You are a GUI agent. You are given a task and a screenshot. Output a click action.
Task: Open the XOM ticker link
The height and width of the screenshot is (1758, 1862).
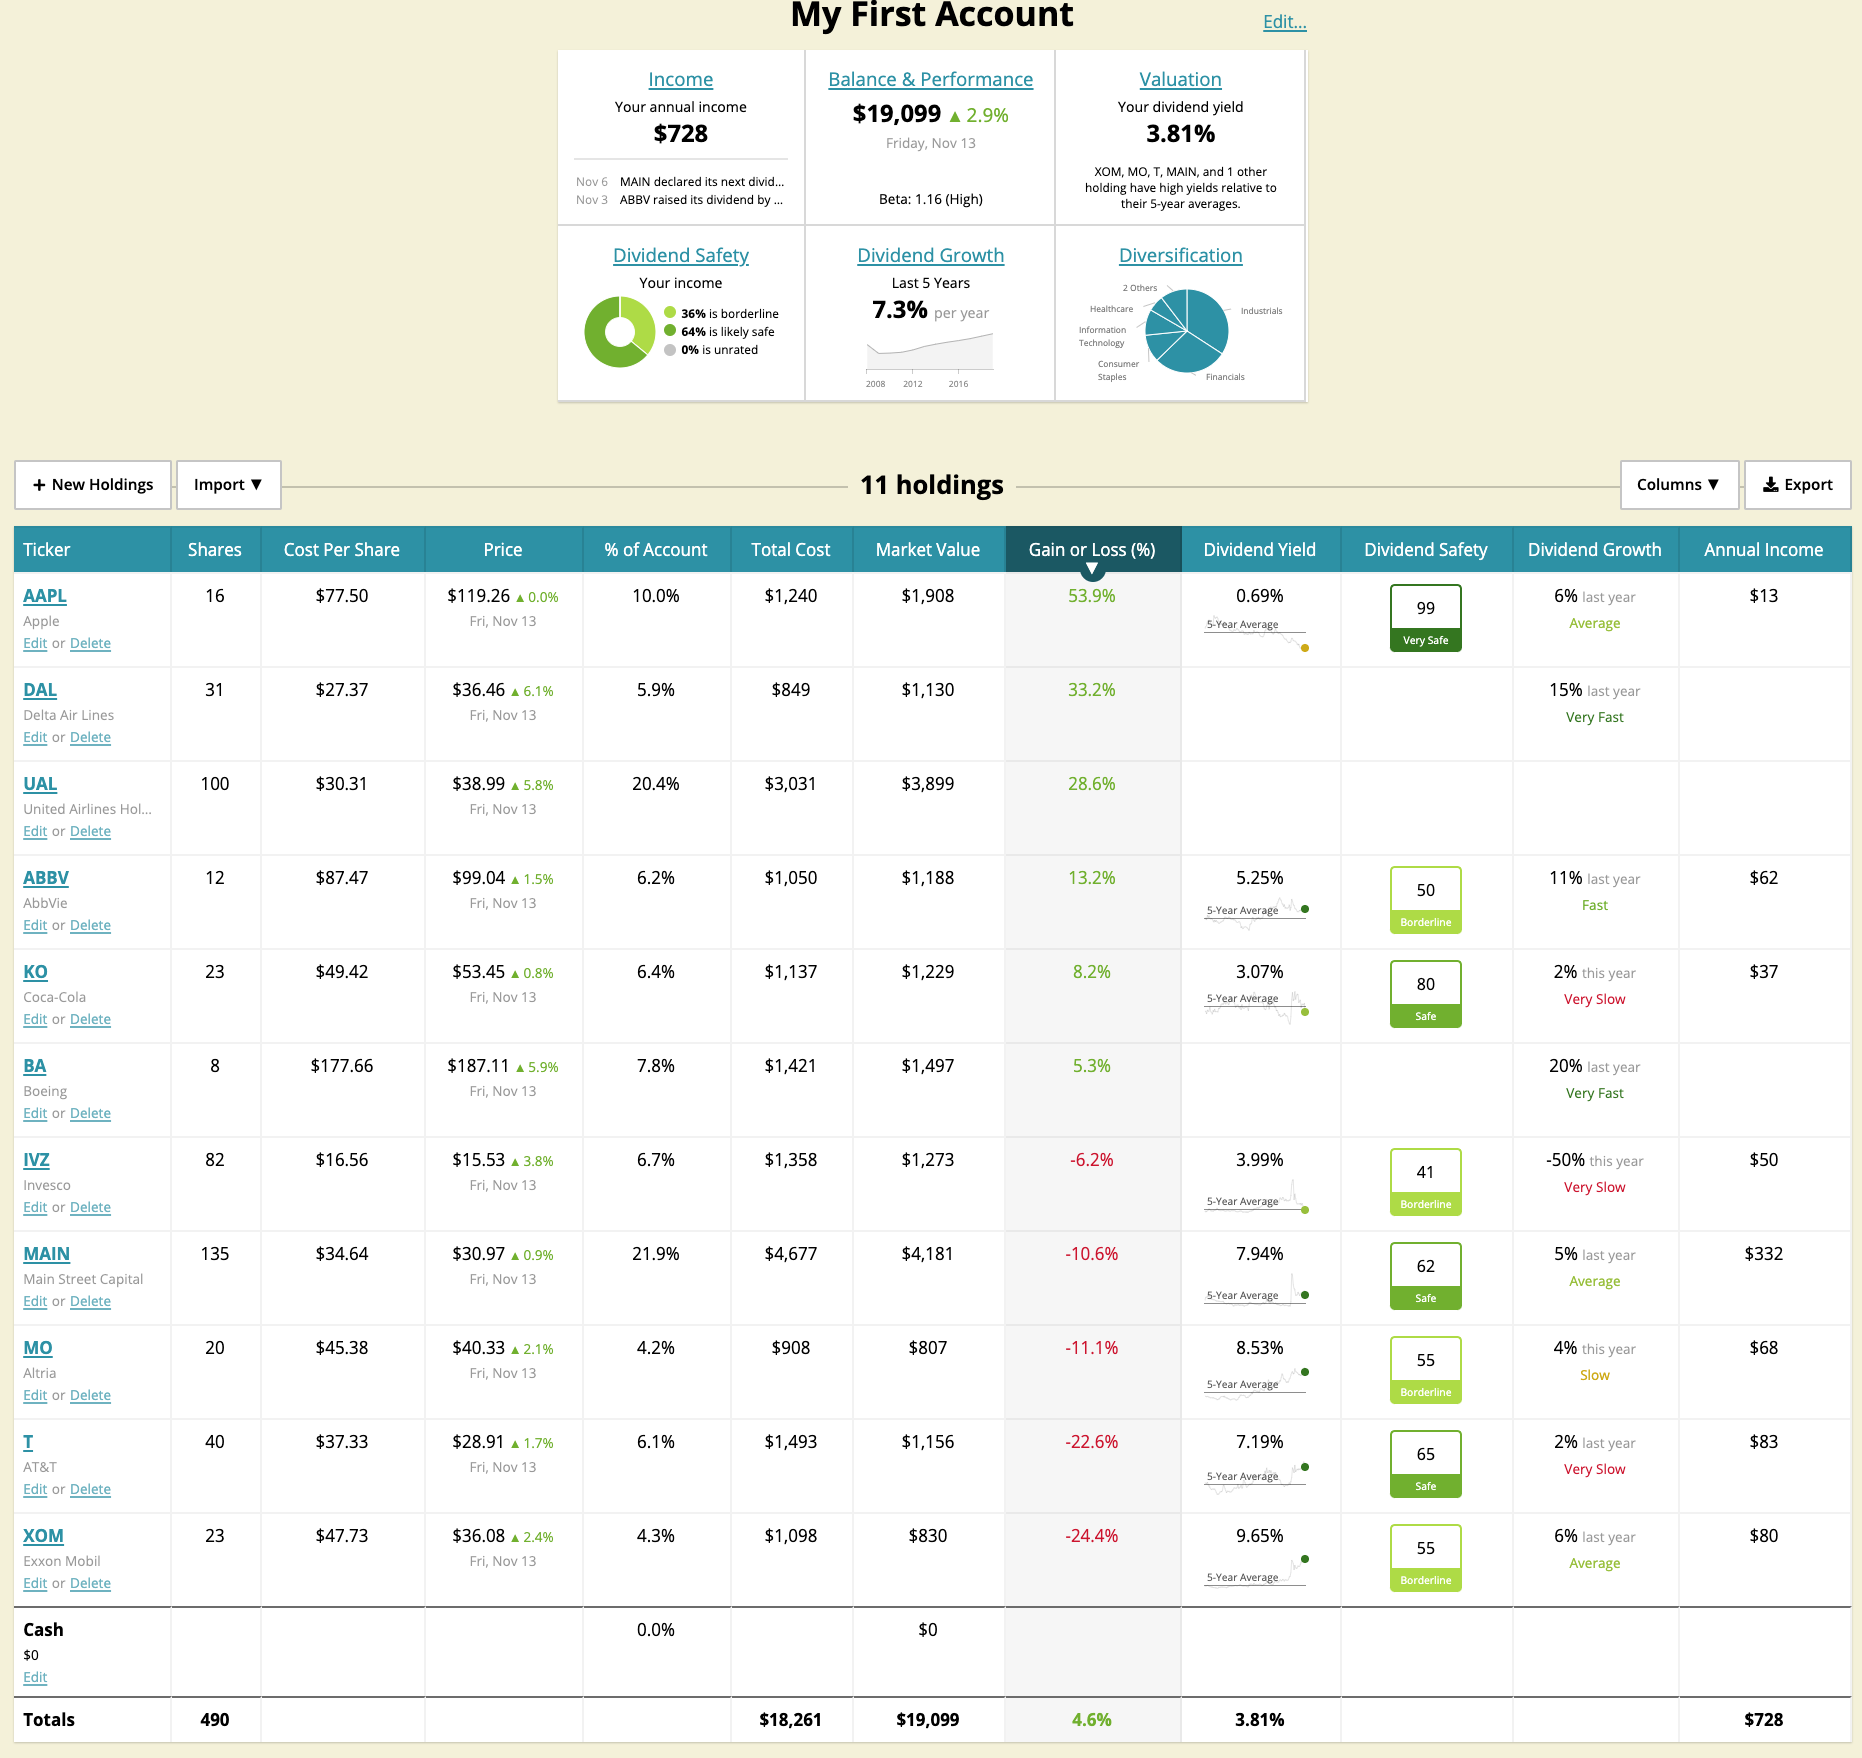(x=43, y=1536)
